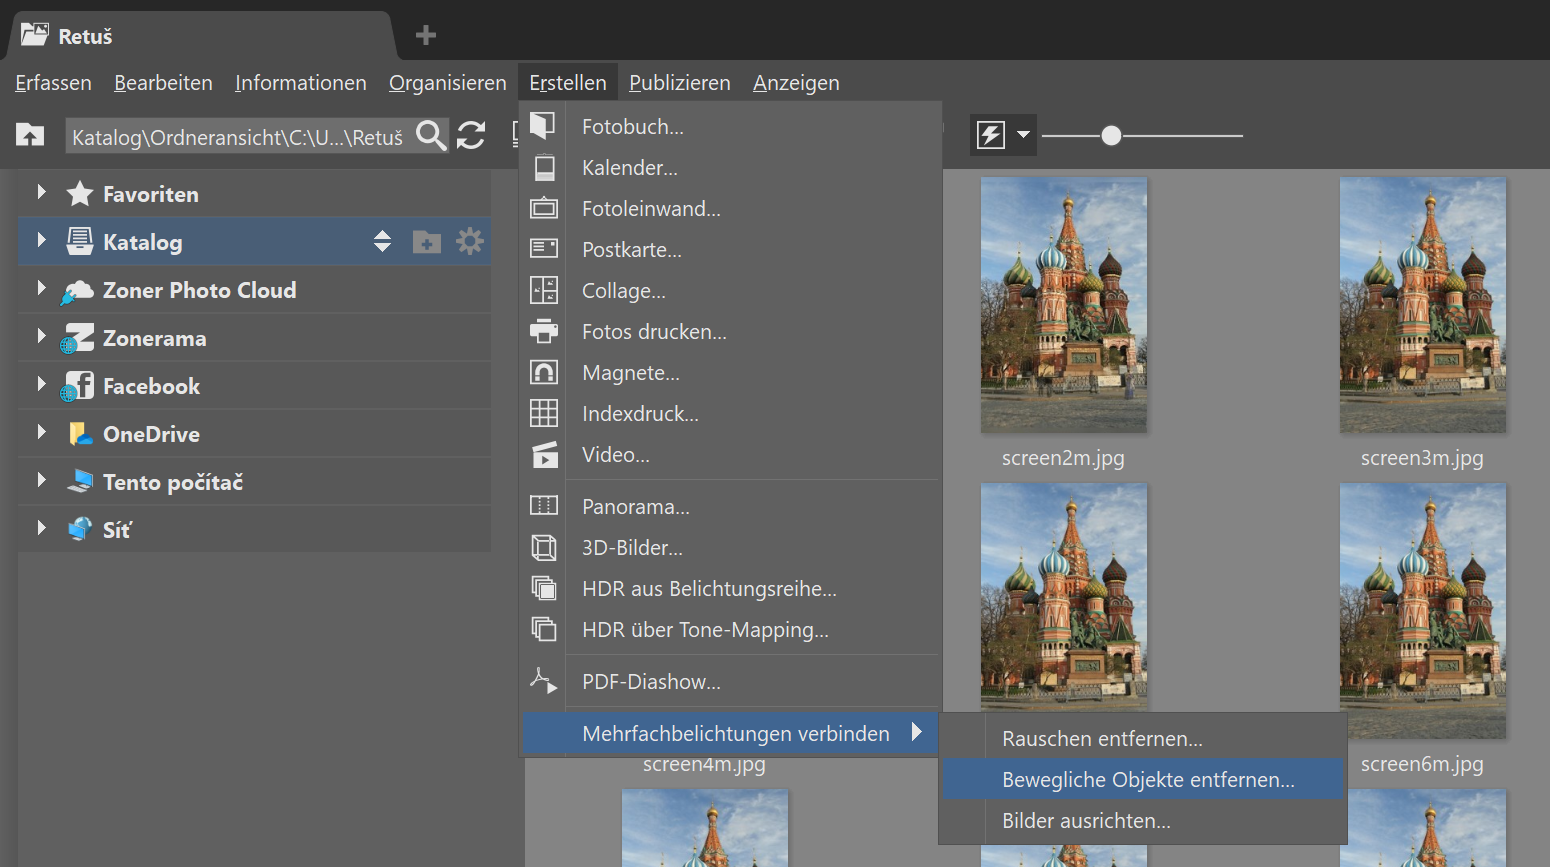
Task: Expand the Facebook node
Action: click(x=41, y=384)
